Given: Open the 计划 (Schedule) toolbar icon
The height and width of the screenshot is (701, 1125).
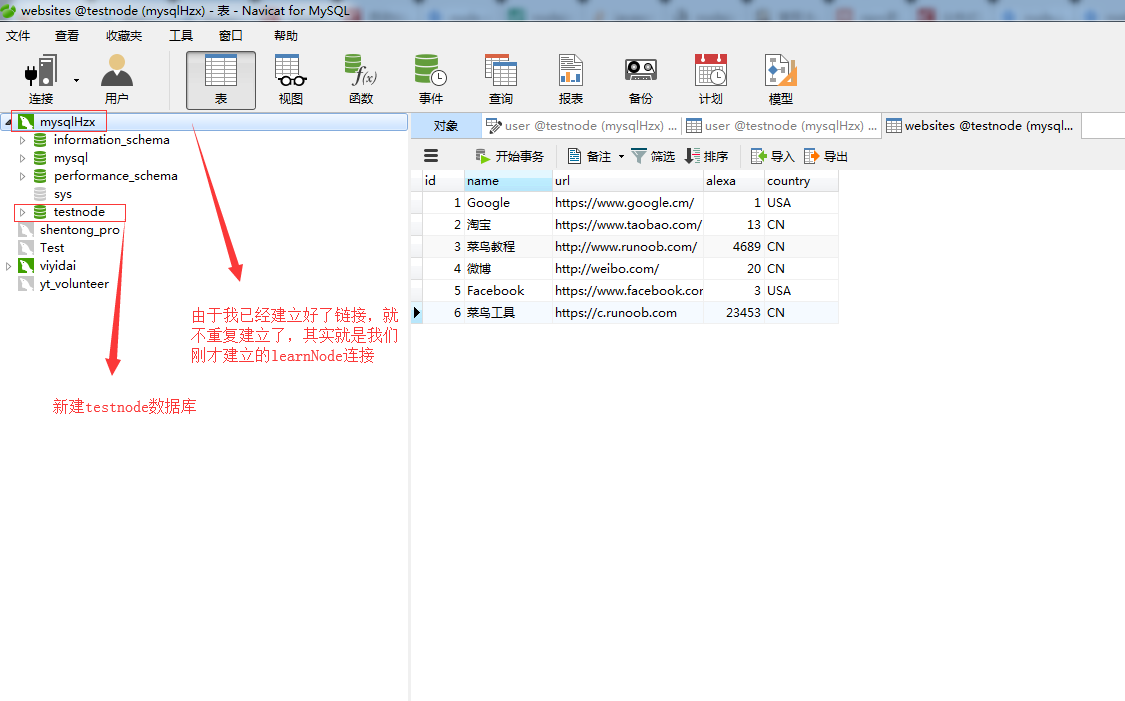Looking at the screenshot, I should coord(710,78).
